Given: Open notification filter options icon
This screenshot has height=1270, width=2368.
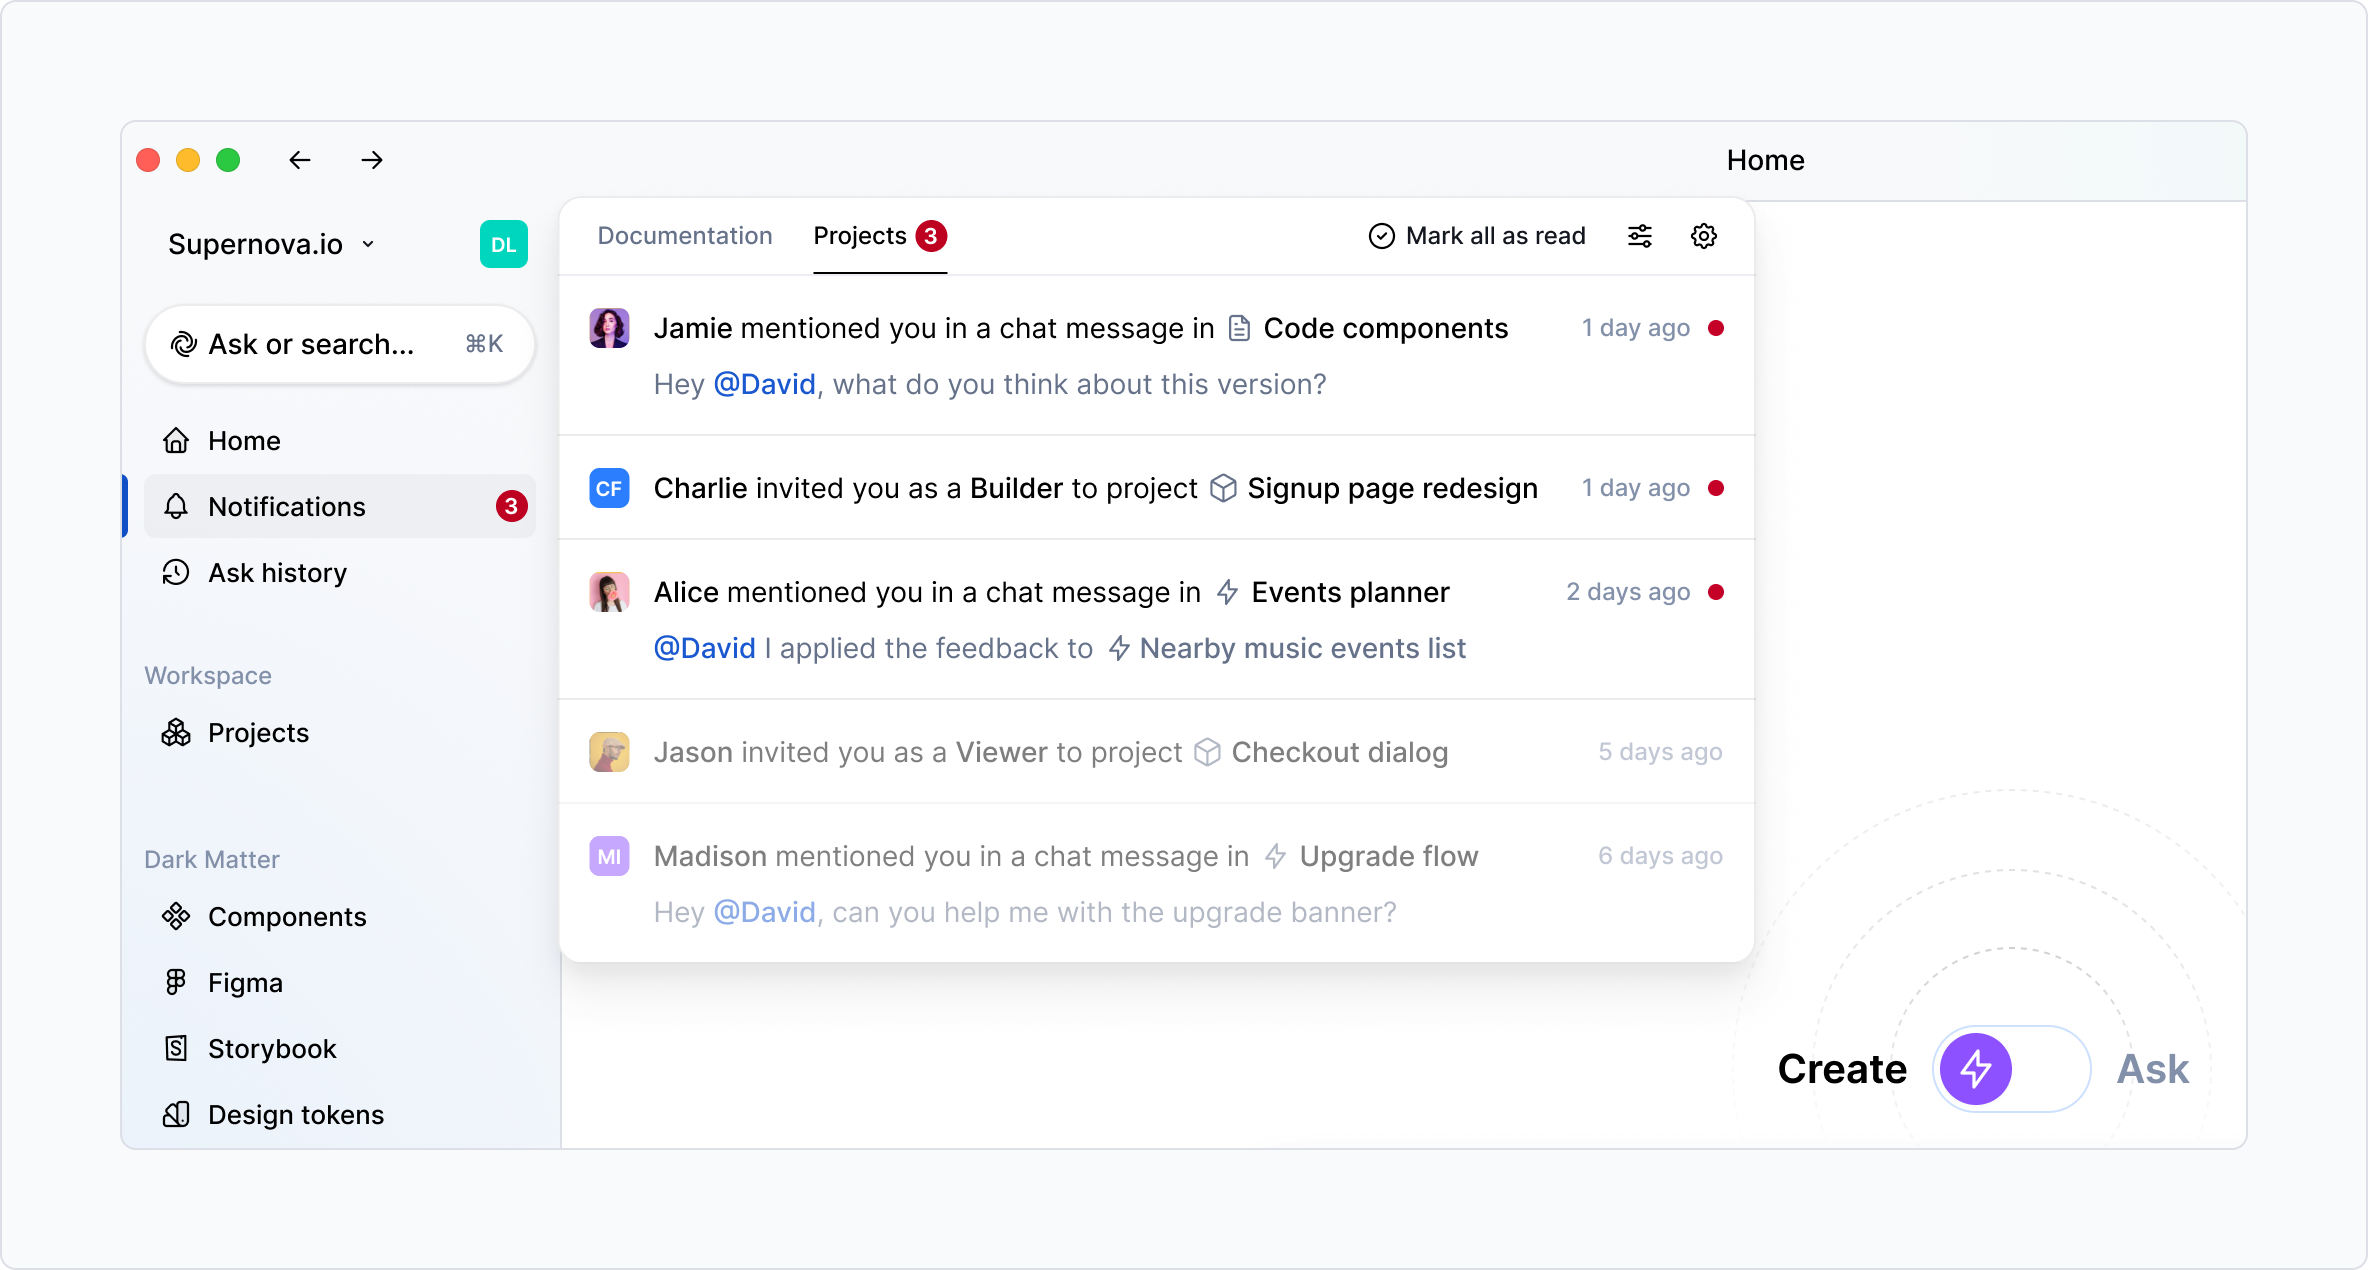Looking at the screenshot, I should tap(1640, 236).
